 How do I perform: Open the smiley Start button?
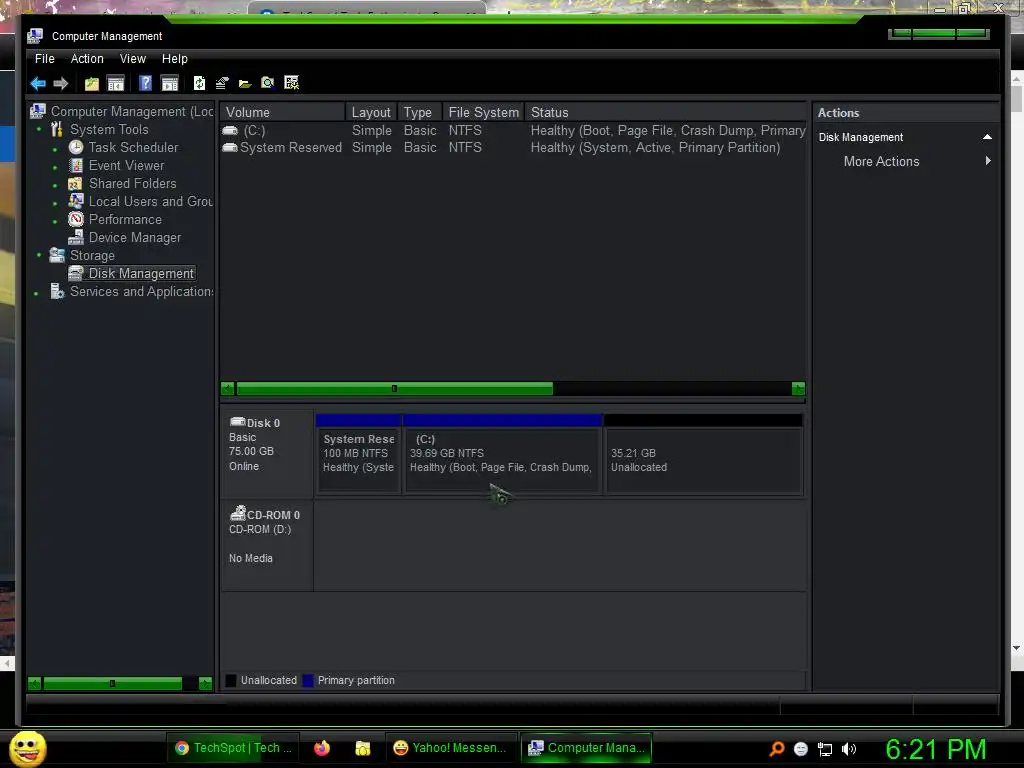[28, 748]
